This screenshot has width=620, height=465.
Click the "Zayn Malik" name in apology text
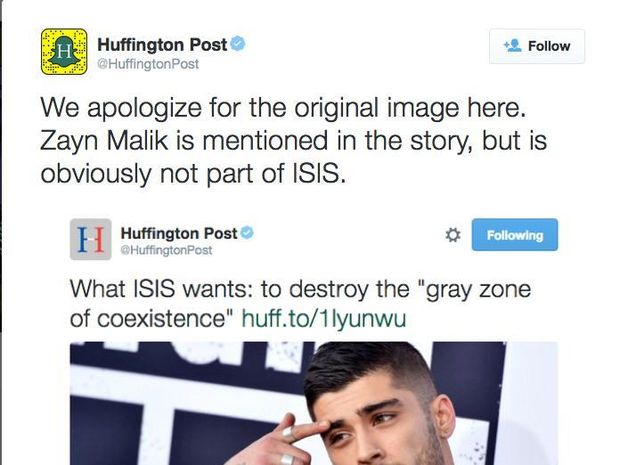[104, 141]
